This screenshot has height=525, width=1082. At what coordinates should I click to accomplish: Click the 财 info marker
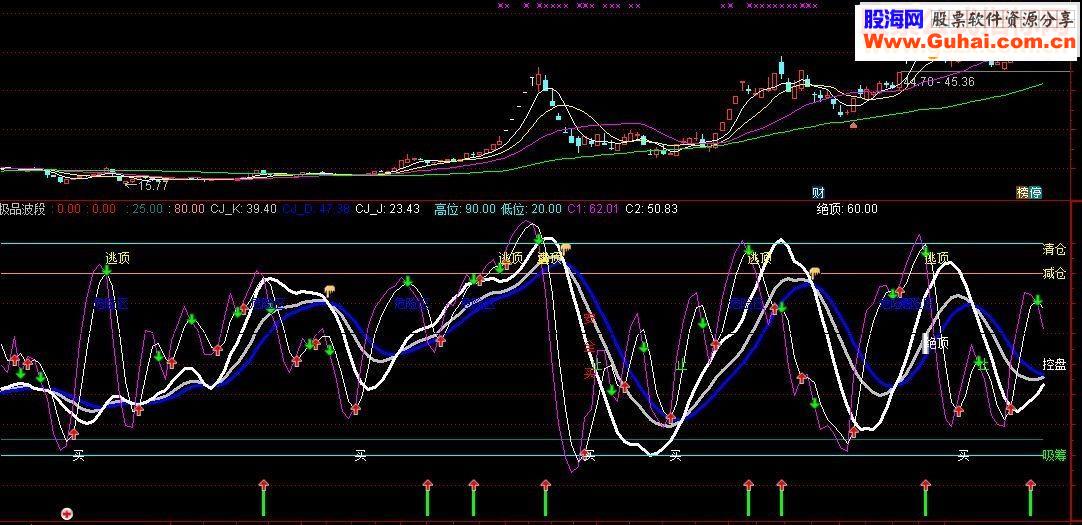(818, 192)
